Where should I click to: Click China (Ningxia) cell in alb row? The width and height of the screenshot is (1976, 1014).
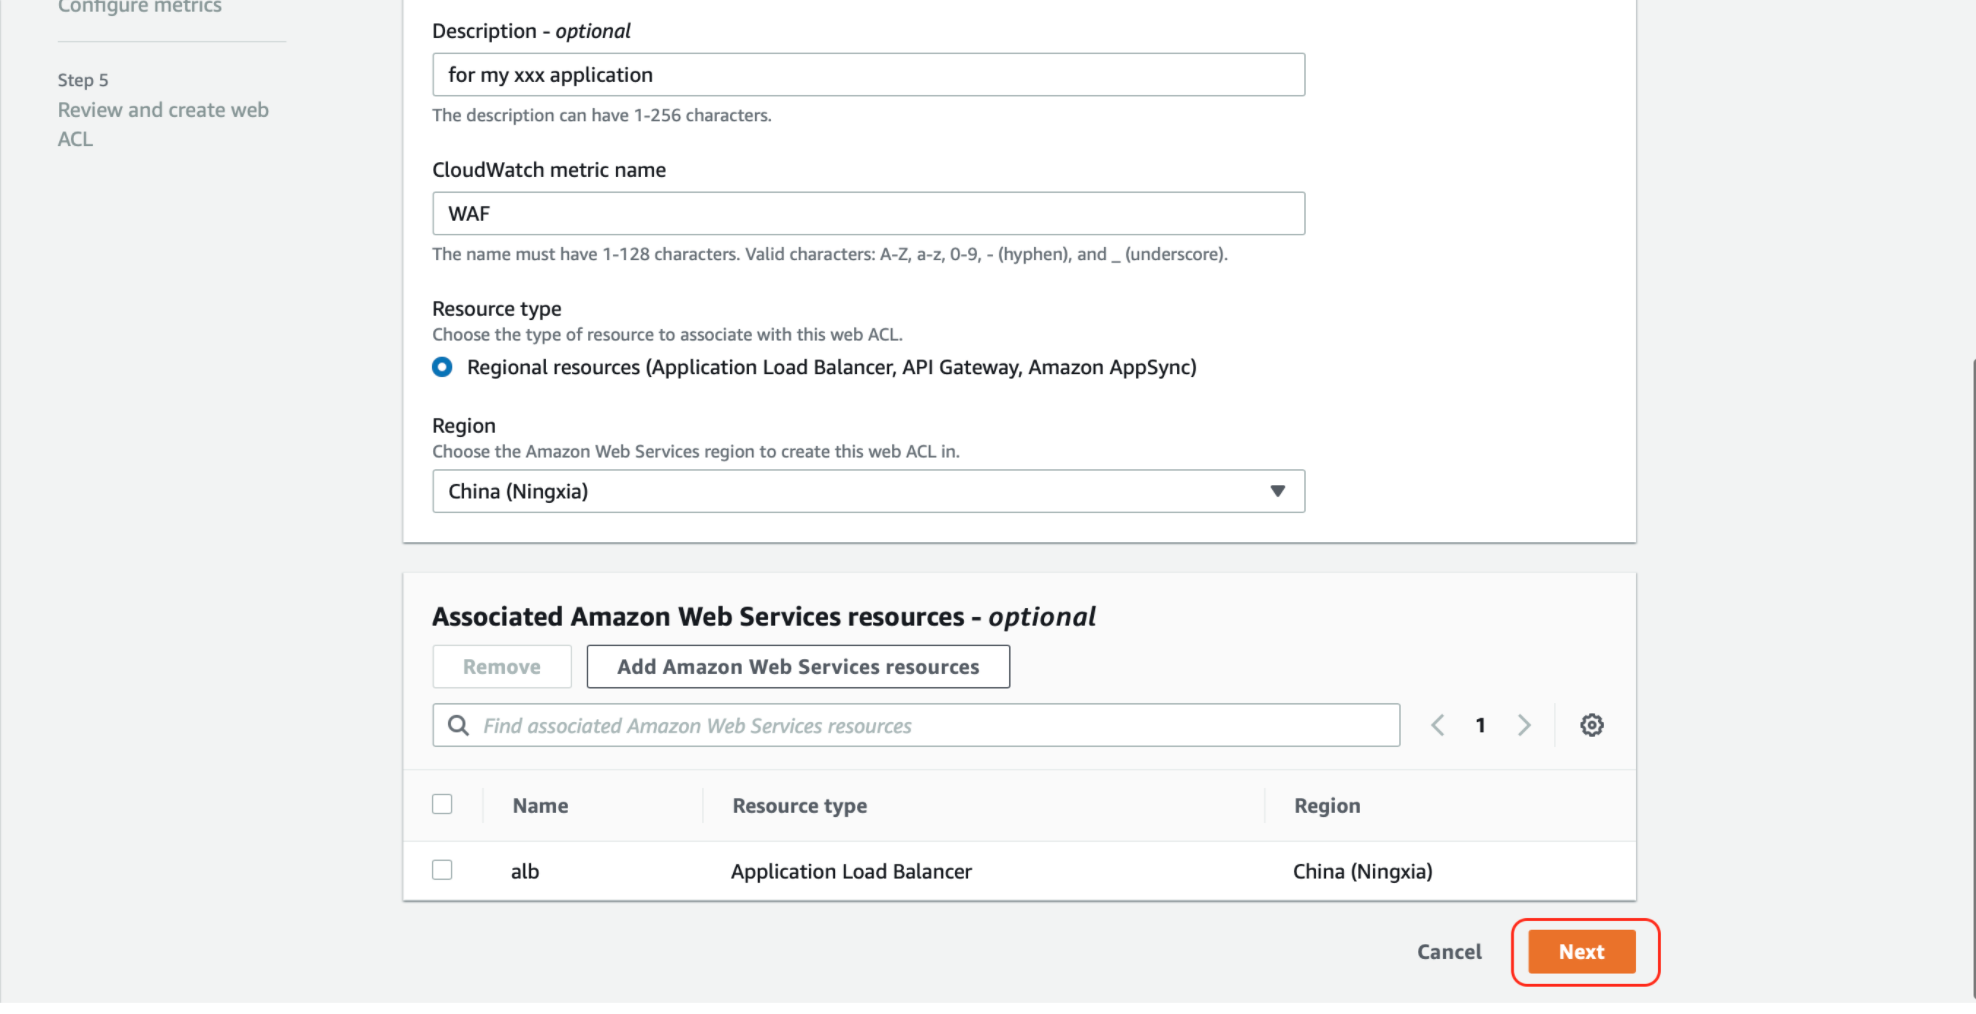point(1362,871)
